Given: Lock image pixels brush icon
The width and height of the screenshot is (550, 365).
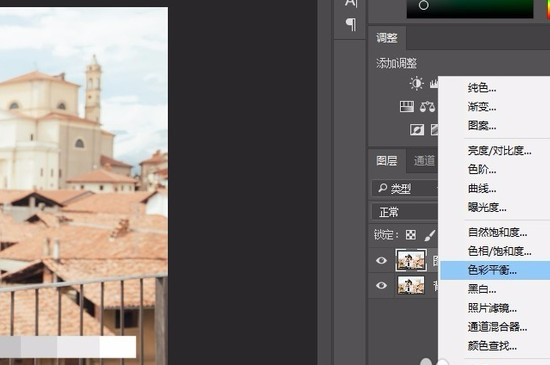Looking at the screenshot, I should (429, 235).
